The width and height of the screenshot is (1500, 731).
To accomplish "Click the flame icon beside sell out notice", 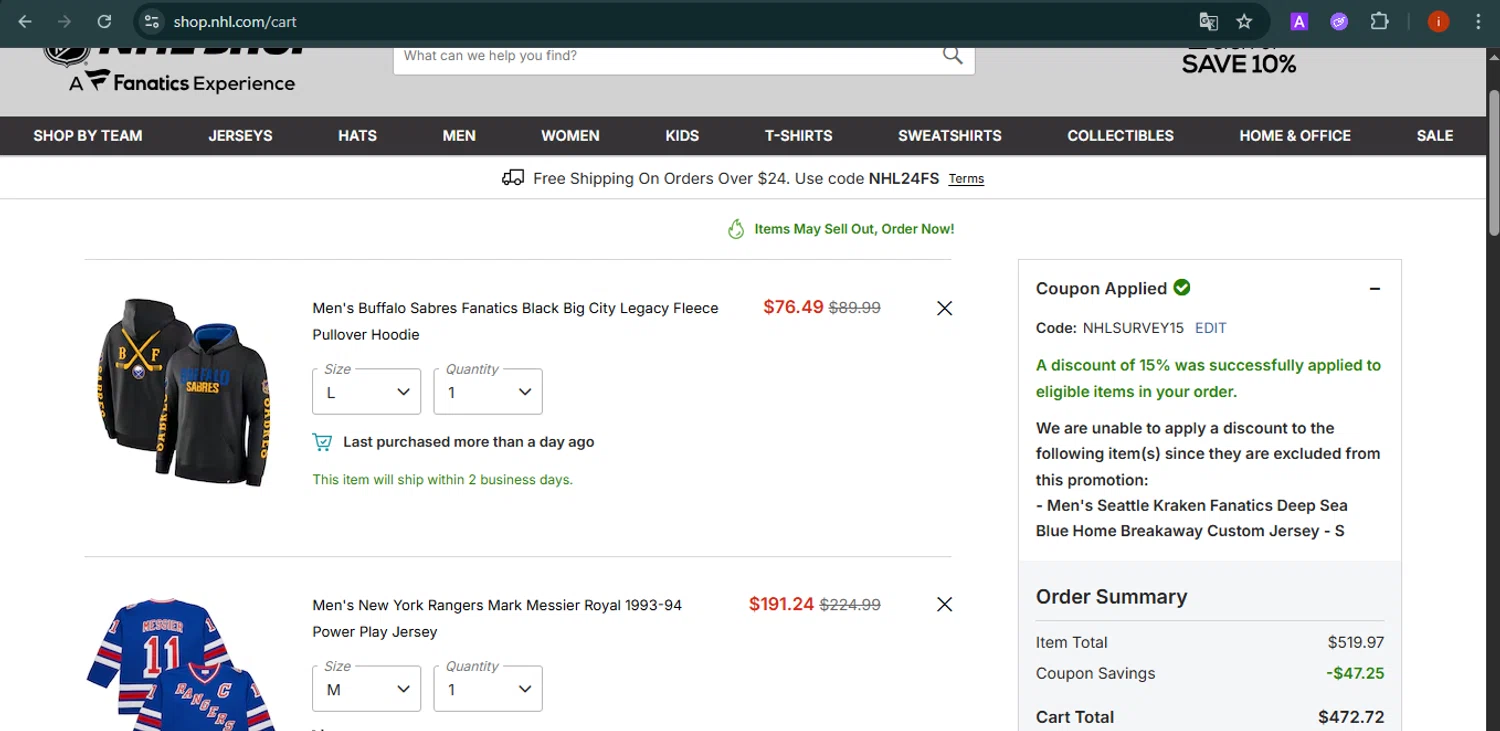I will pyautogui.click(x=736, y=229).
